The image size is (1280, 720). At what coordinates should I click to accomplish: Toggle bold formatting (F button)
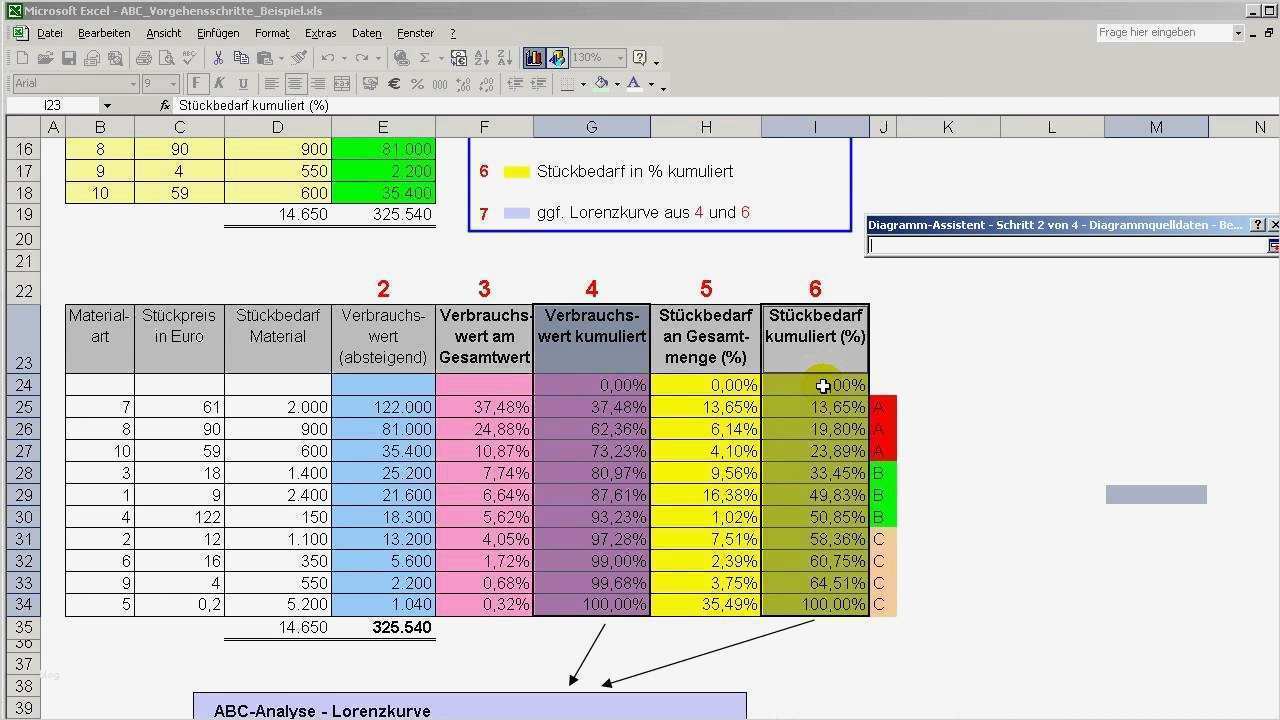197,84
